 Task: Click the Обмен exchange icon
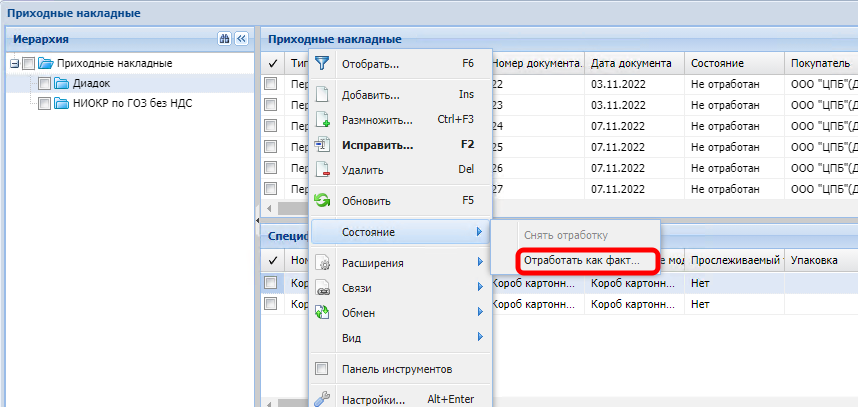click(x=322, y=313)
